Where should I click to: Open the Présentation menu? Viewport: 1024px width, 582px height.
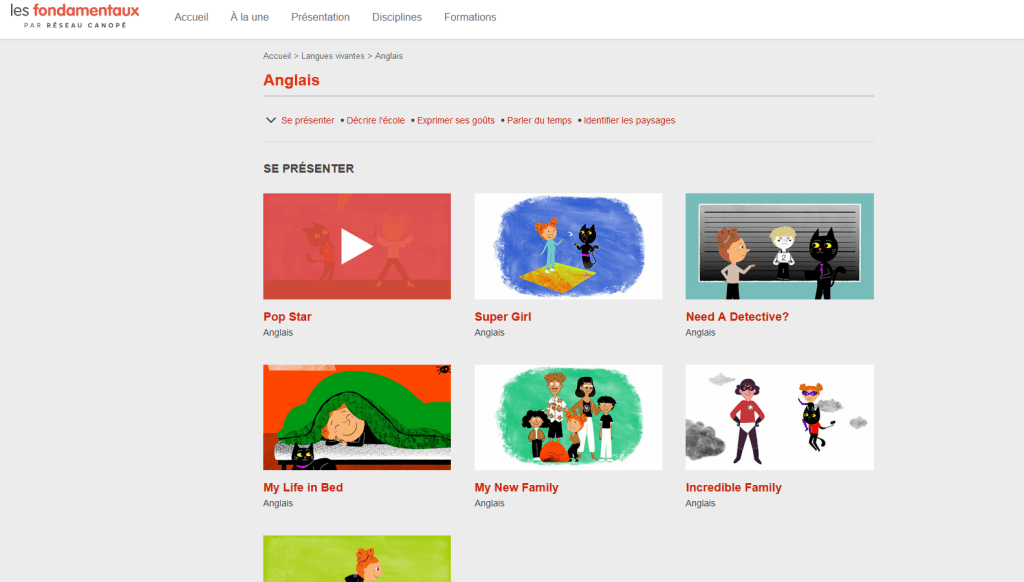[320, 17]
